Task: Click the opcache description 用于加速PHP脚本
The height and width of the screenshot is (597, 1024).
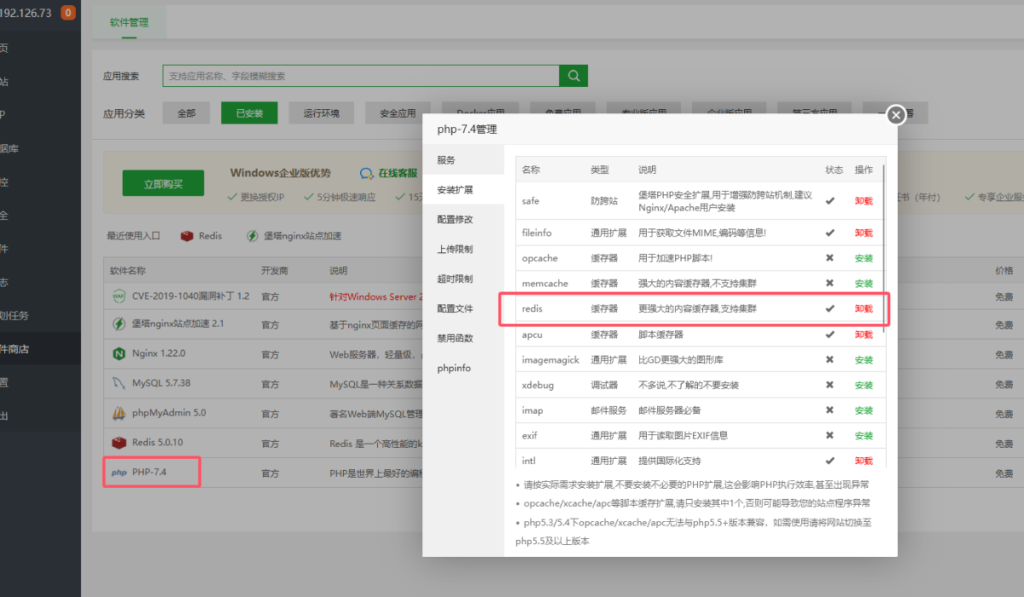Action: (x=675, y=258)
